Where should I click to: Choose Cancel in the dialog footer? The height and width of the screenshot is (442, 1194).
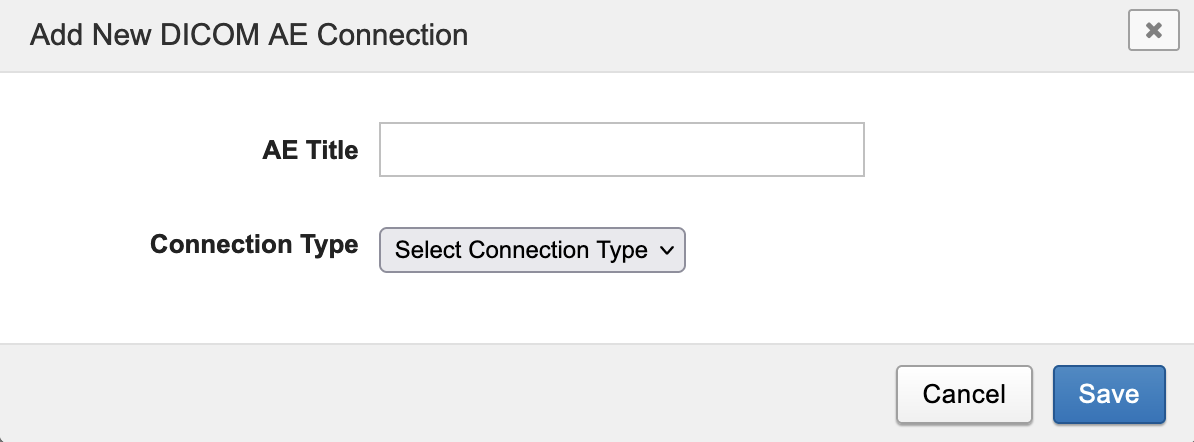(x=964, y=394)
